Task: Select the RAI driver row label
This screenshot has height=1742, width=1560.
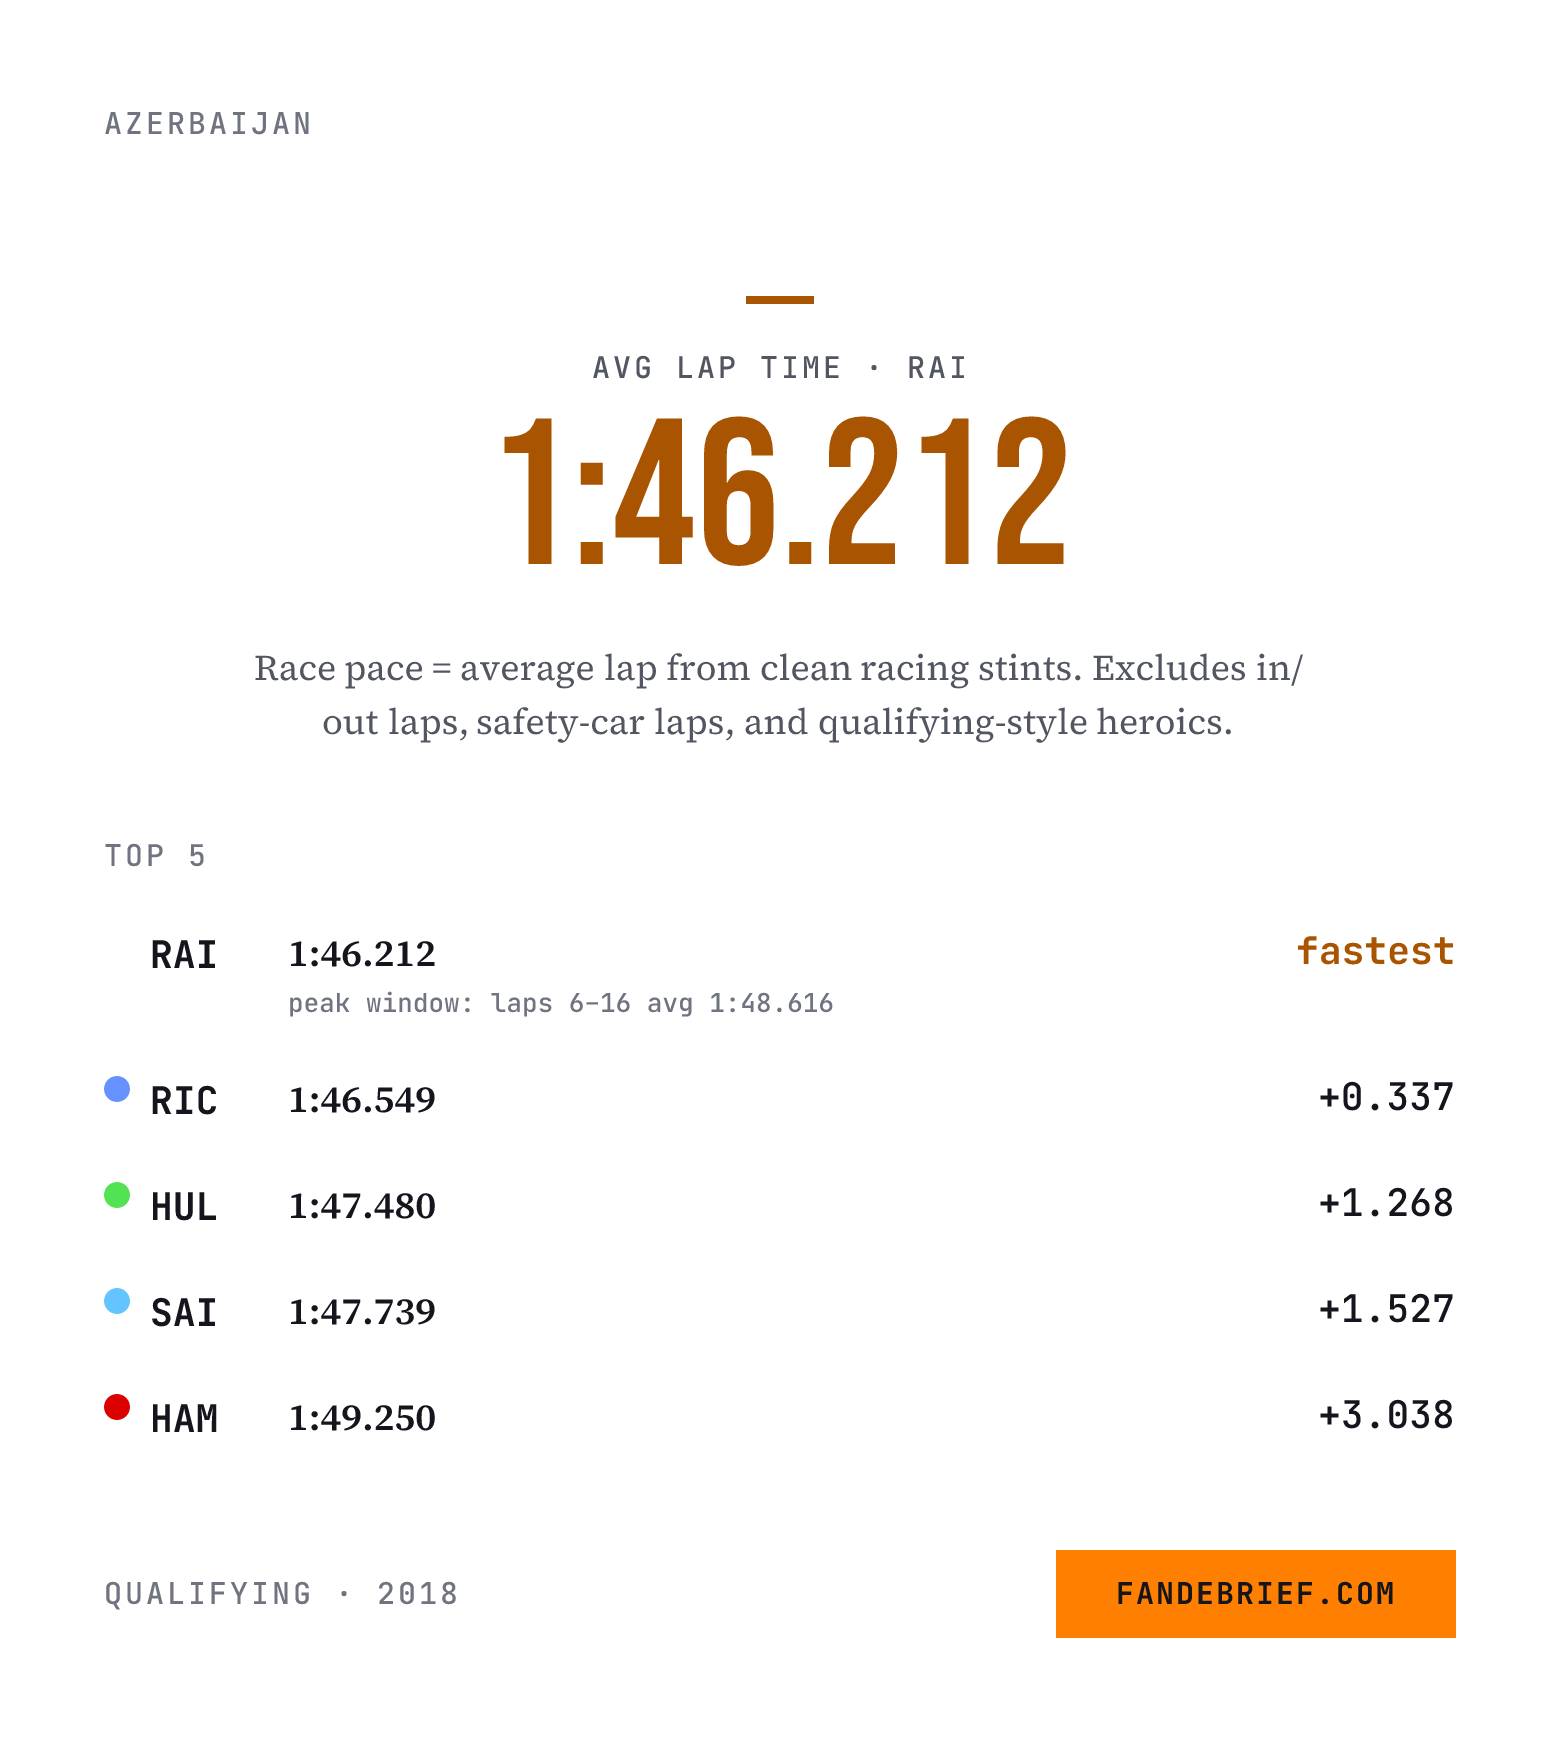Action: (184, 955)
